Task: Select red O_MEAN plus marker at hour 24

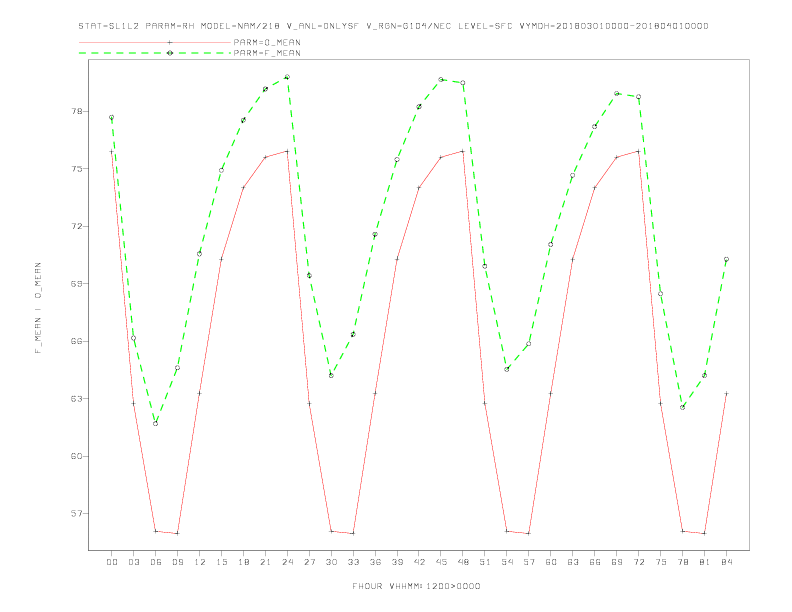Action: coord(287,151)
